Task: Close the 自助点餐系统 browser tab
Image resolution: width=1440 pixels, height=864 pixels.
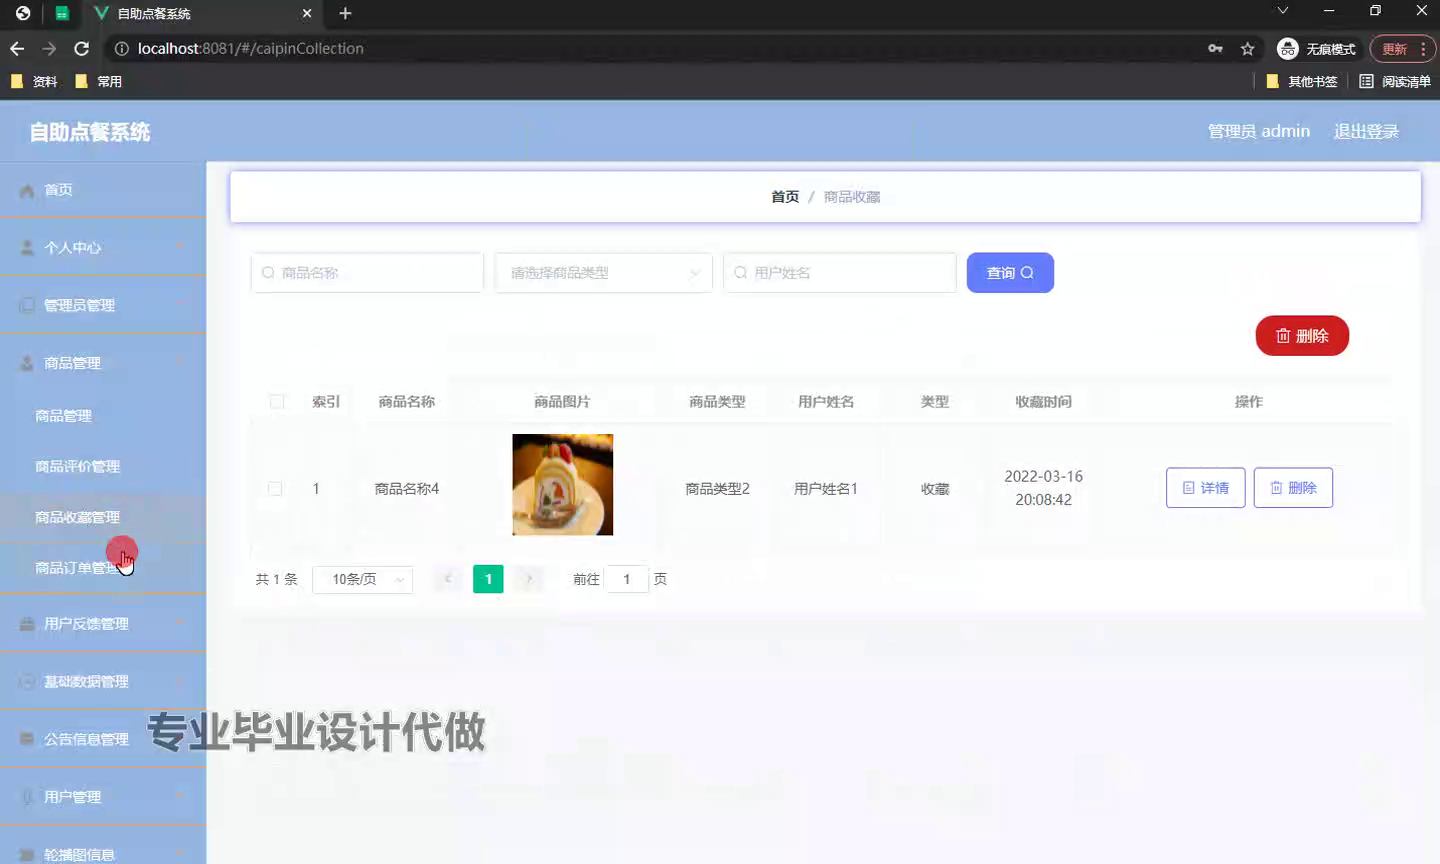Action: (307, 13)
